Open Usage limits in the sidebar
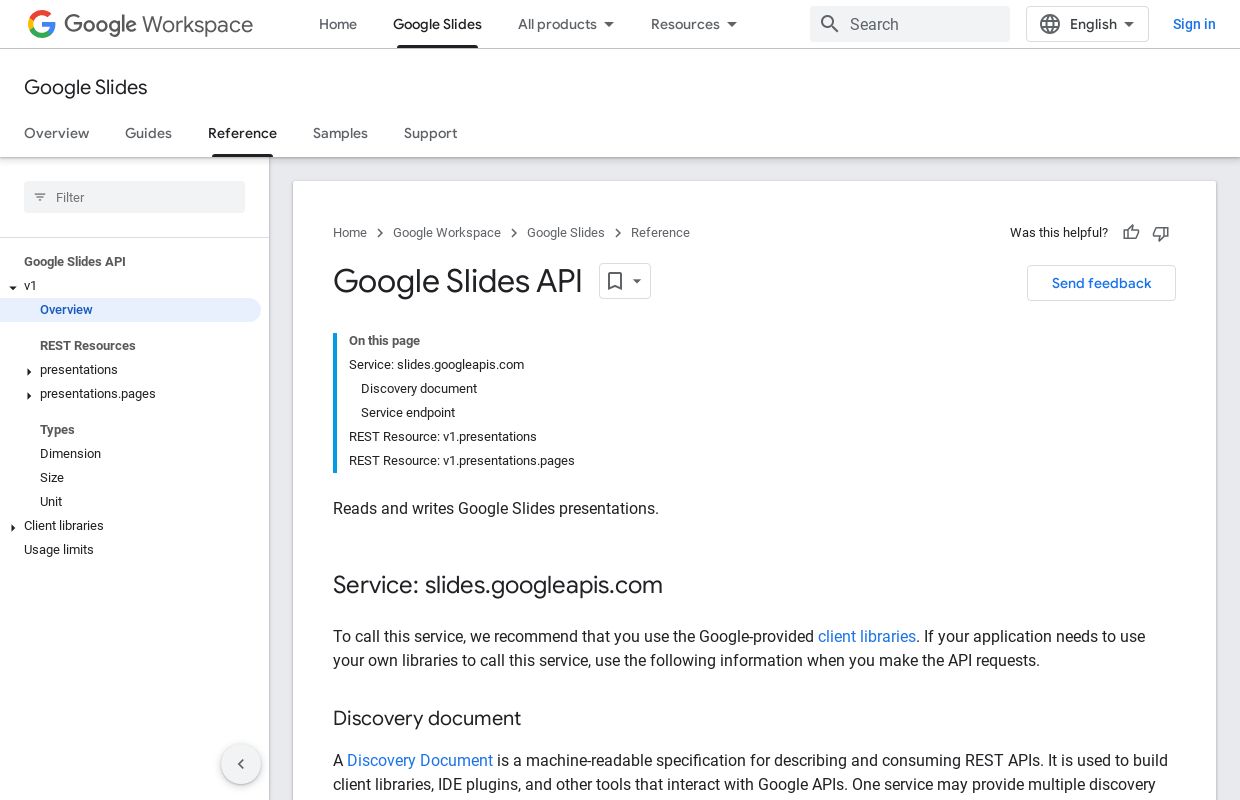Screen dimensions: 1240x800 click(x=59, y=550)
